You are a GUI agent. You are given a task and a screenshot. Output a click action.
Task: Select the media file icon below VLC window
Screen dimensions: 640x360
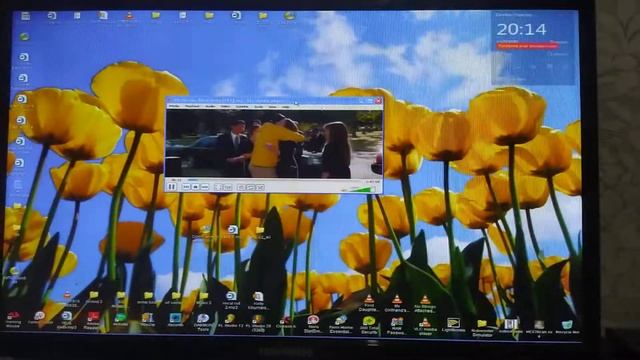(x=233, y=231)
